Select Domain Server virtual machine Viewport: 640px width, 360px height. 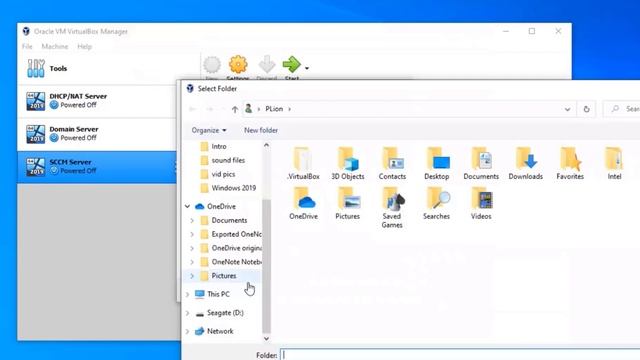click(97, 134)
